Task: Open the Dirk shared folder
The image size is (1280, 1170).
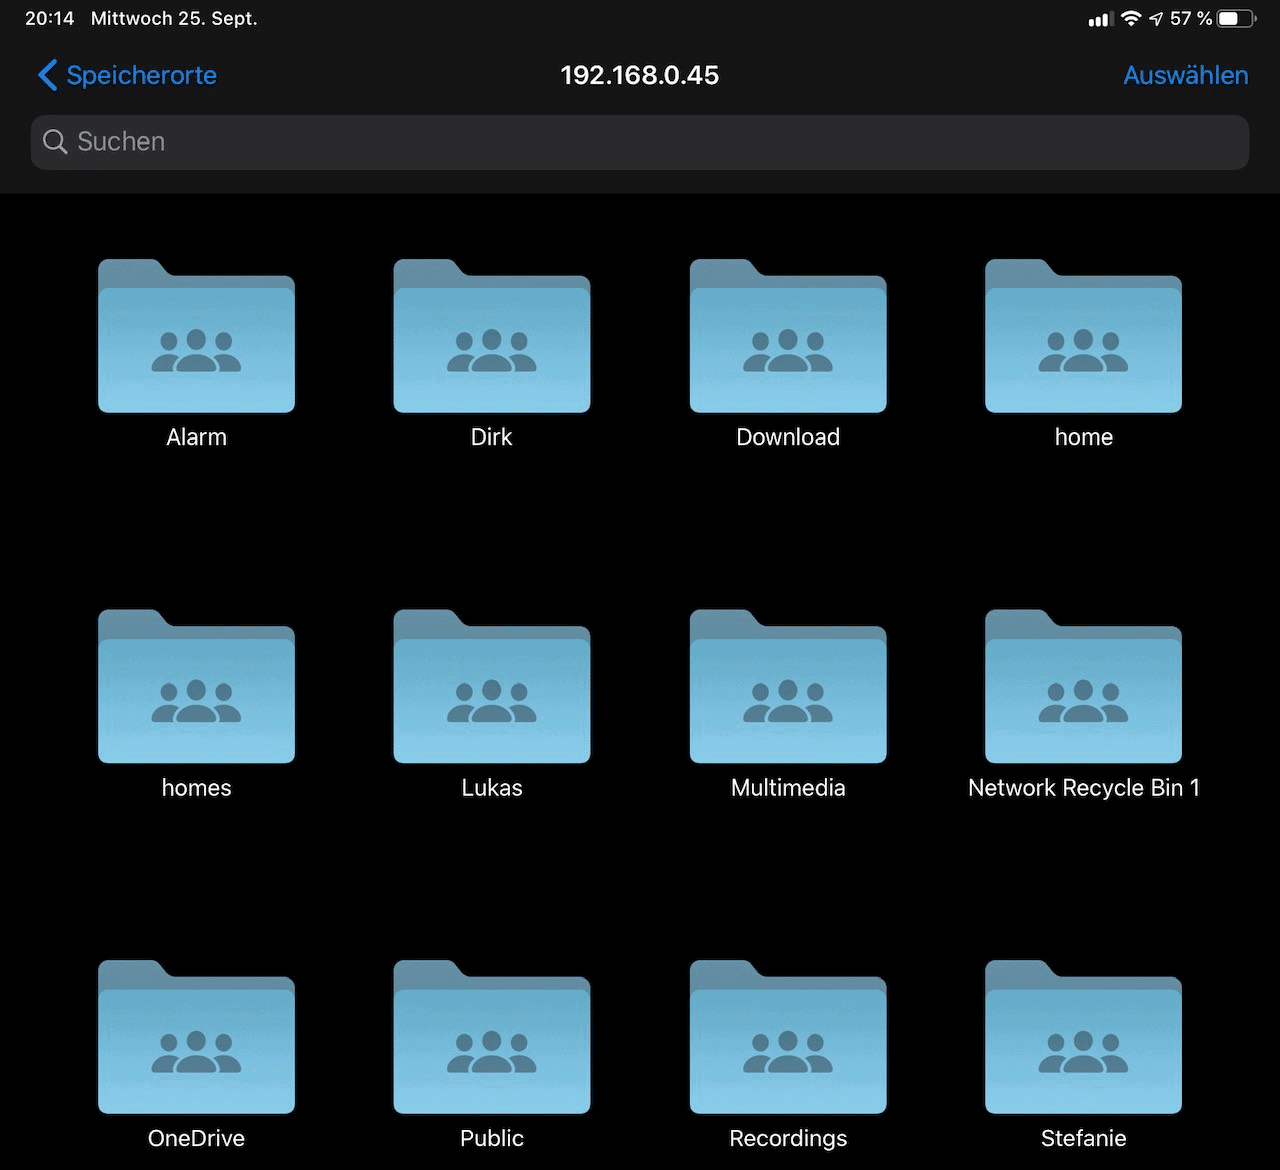Action: [491, 338]
